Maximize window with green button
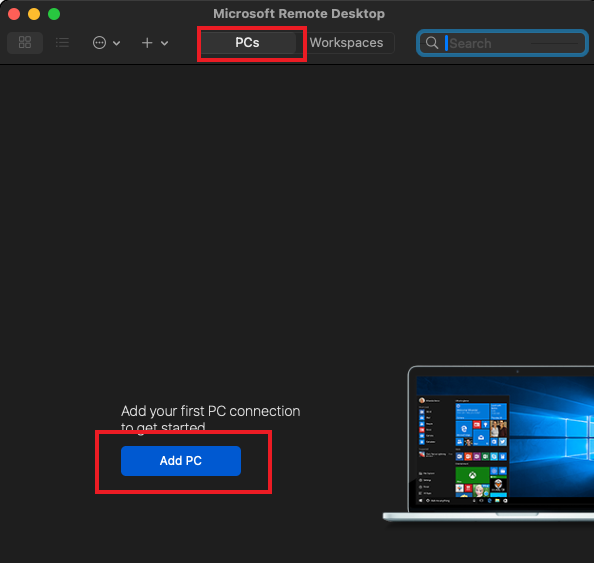The height and width of the screenshot is (563, 594). 54,14
